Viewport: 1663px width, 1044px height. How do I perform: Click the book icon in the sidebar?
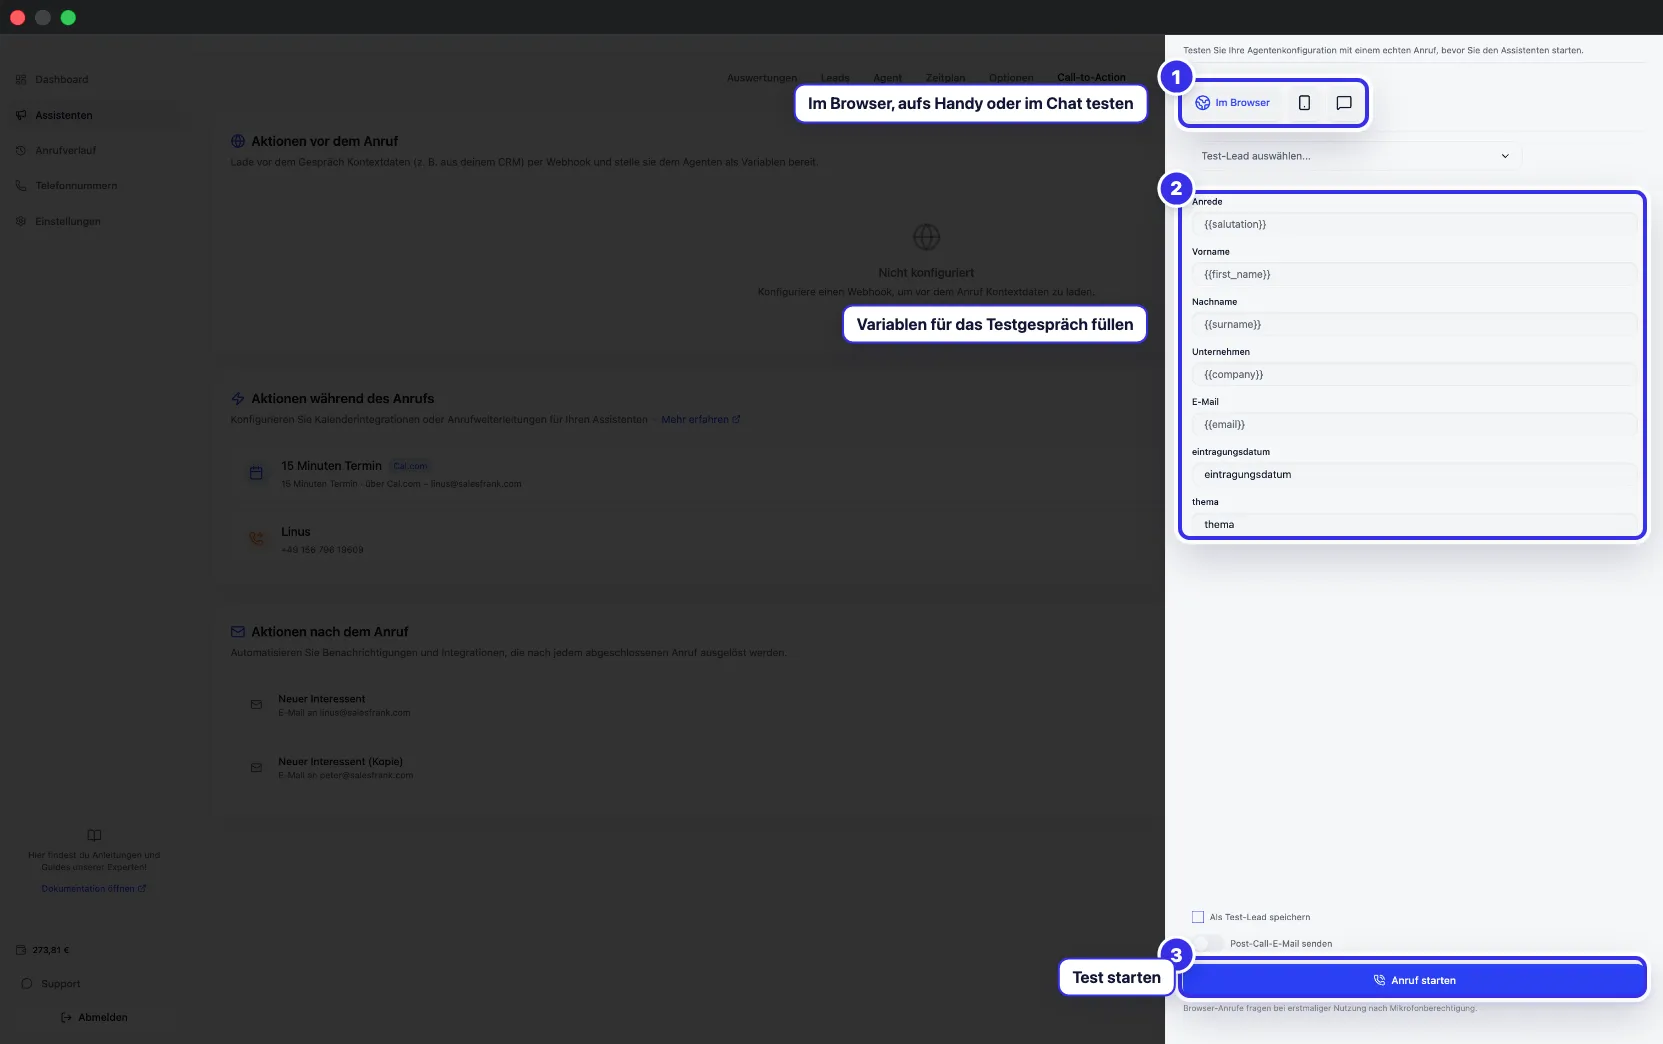(x=94, y=835)
